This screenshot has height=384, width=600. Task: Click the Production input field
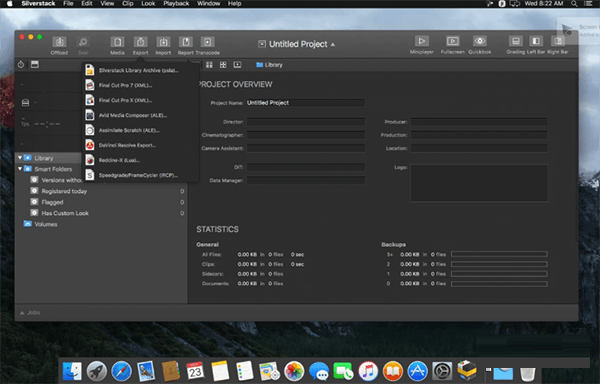[x=479, y=135]
